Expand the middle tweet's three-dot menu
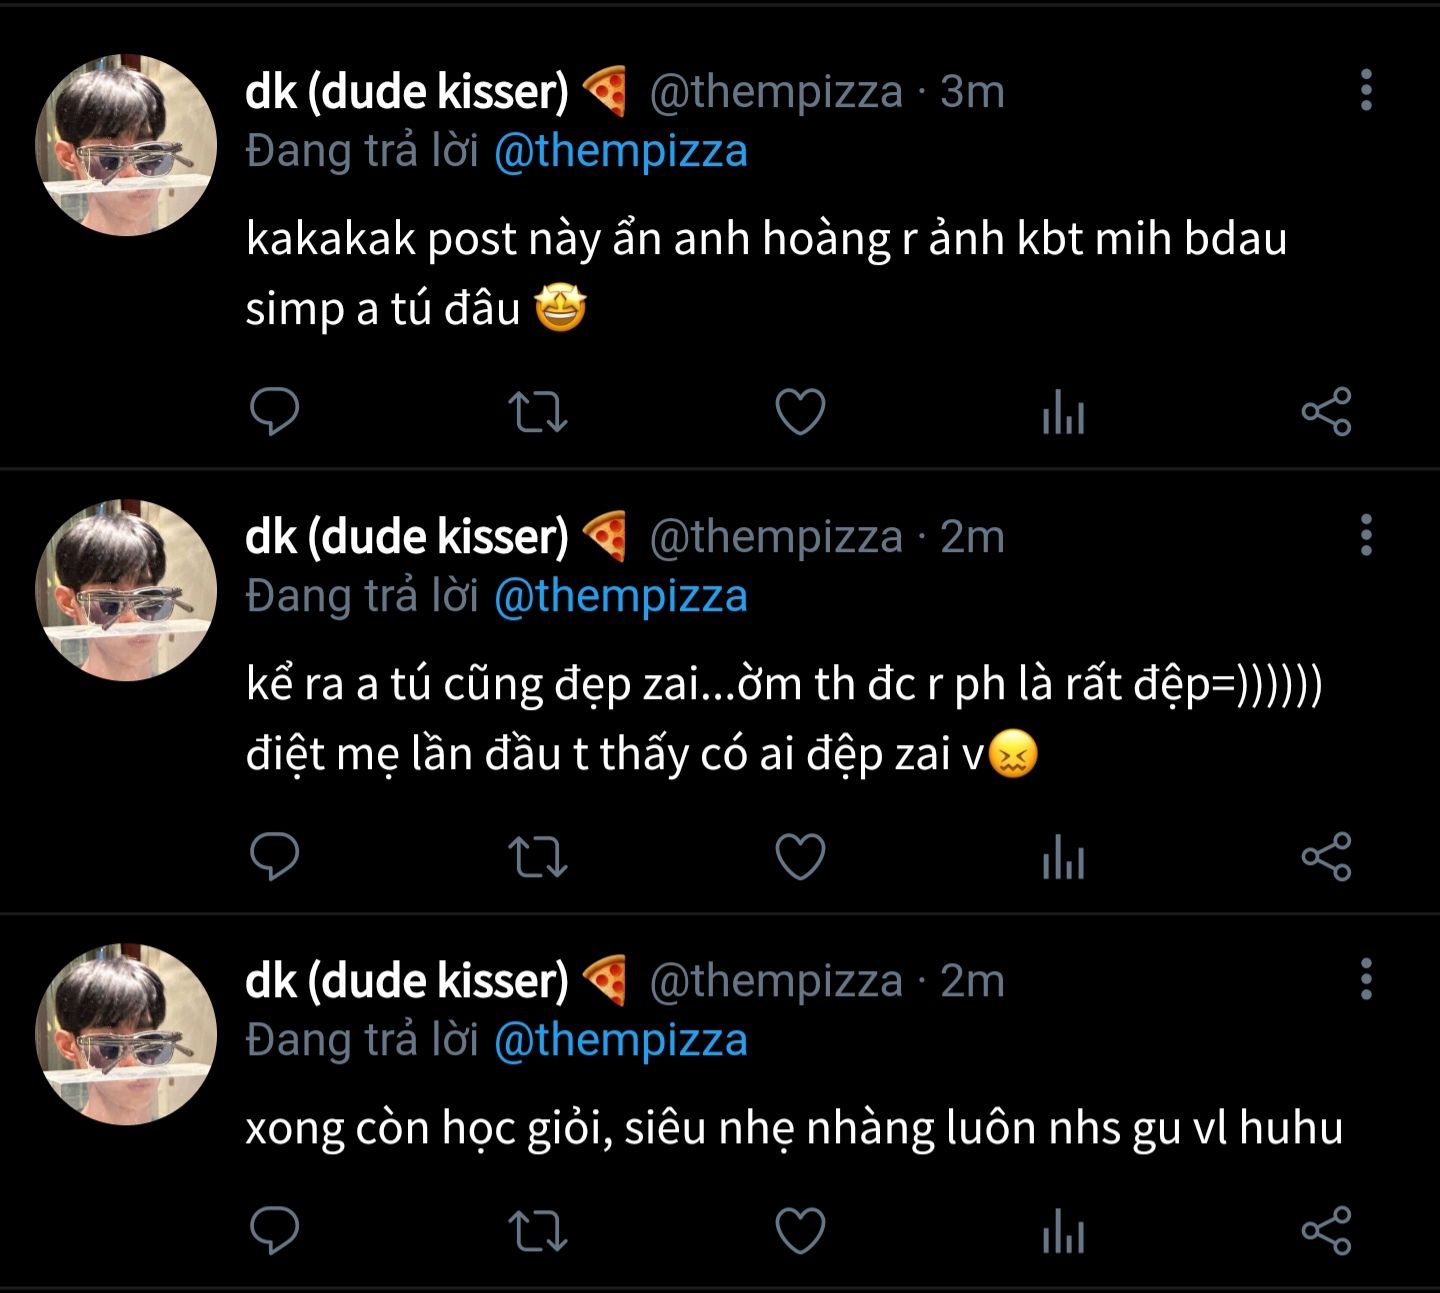The image size is (1440, 1293). tap(1366, 536)
